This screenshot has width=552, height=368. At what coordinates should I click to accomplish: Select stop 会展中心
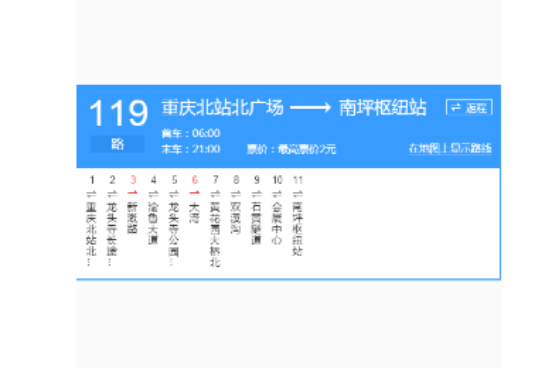point(277,223)
